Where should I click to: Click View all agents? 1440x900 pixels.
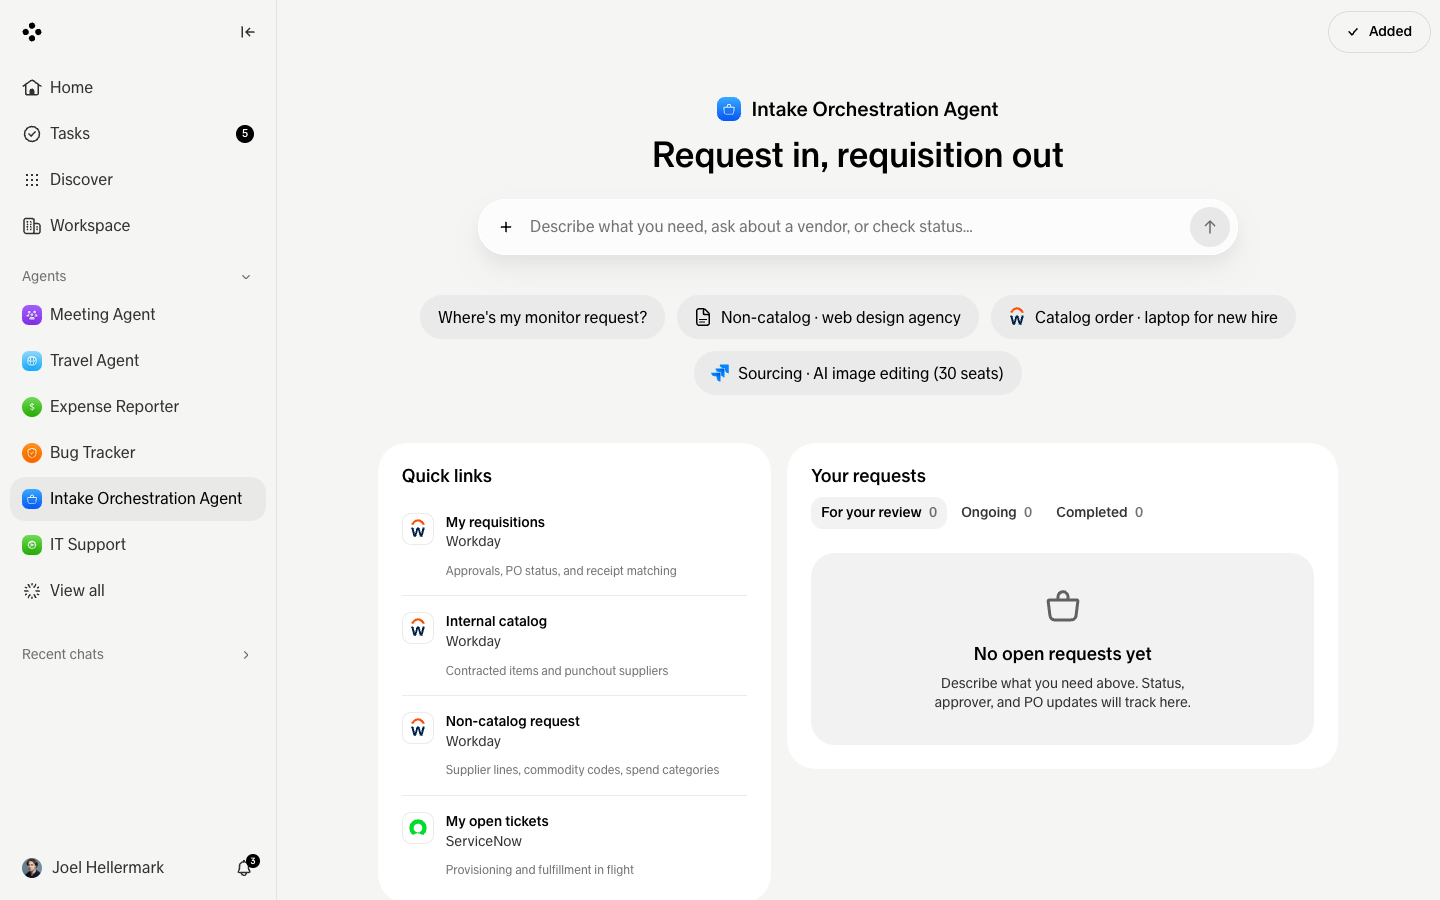coord(138,591)
